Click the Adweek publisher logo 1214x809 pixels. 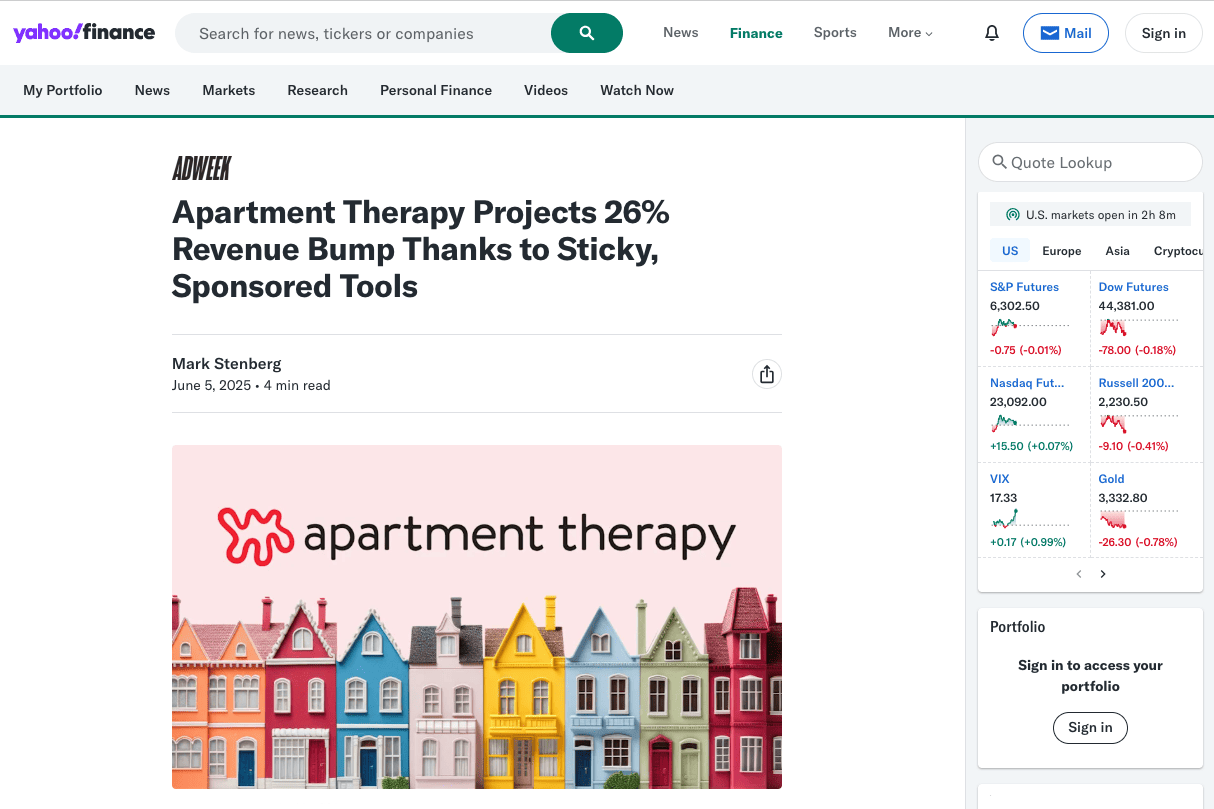tap(201, 169)
